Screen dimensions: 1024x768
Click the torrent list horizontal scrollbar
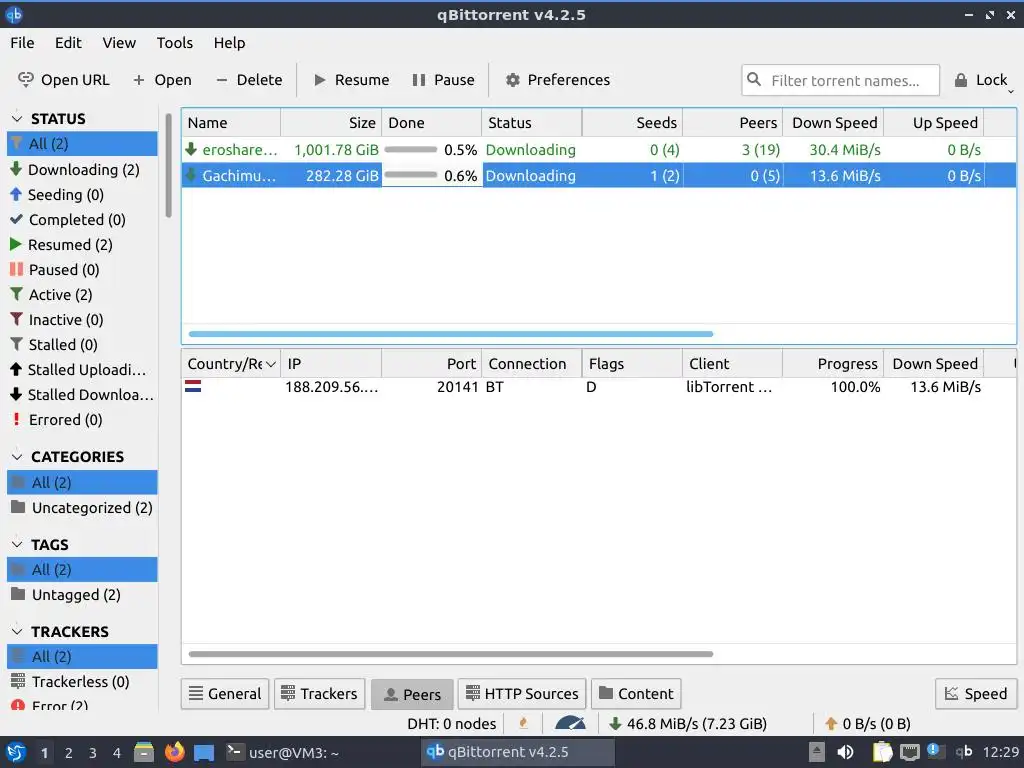tap(451, 334)
